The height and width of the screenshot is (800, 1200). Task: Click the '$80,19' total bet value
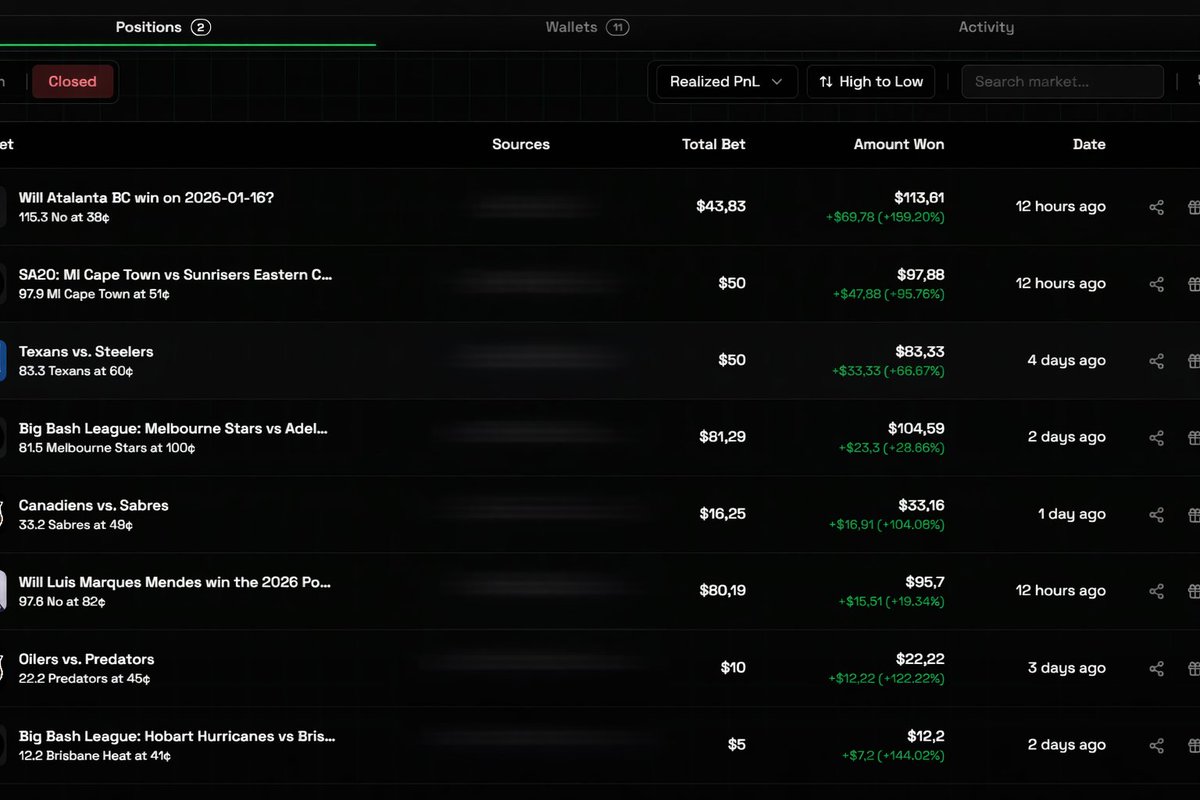pos(723,591)
